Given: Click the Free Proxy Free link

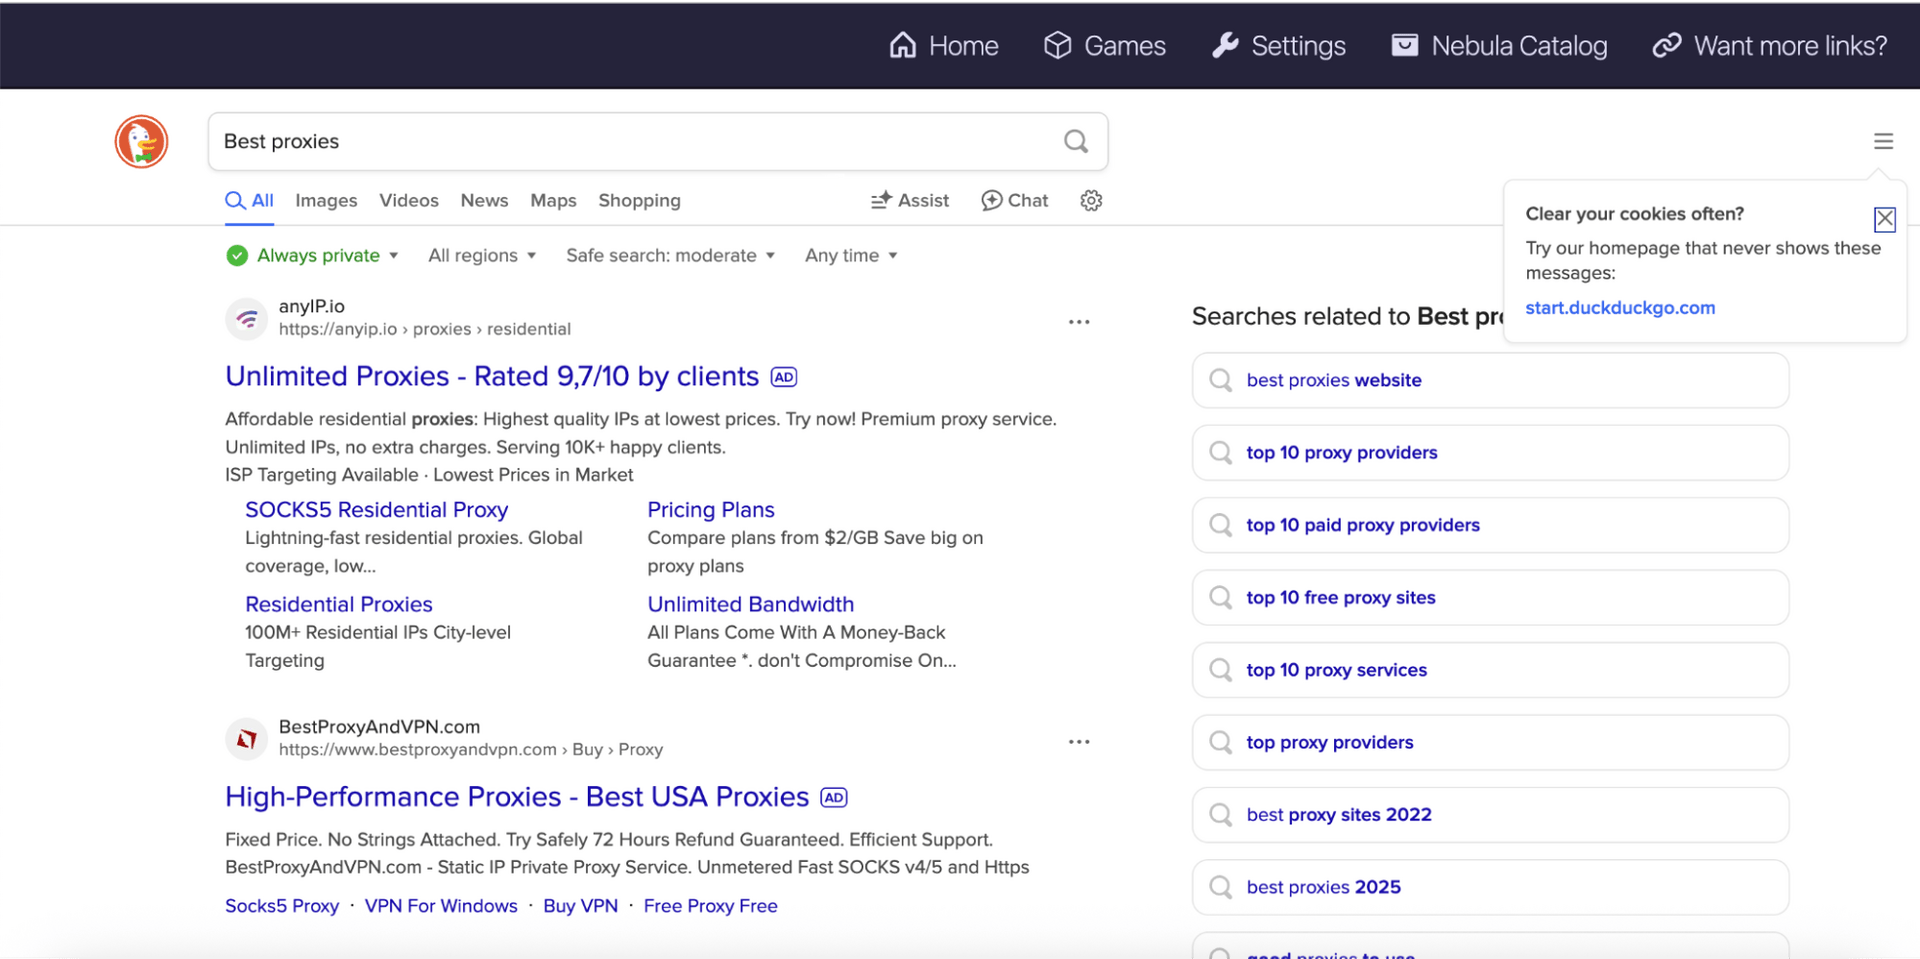Looking at the screenshot, I should (x=710, y=906).
